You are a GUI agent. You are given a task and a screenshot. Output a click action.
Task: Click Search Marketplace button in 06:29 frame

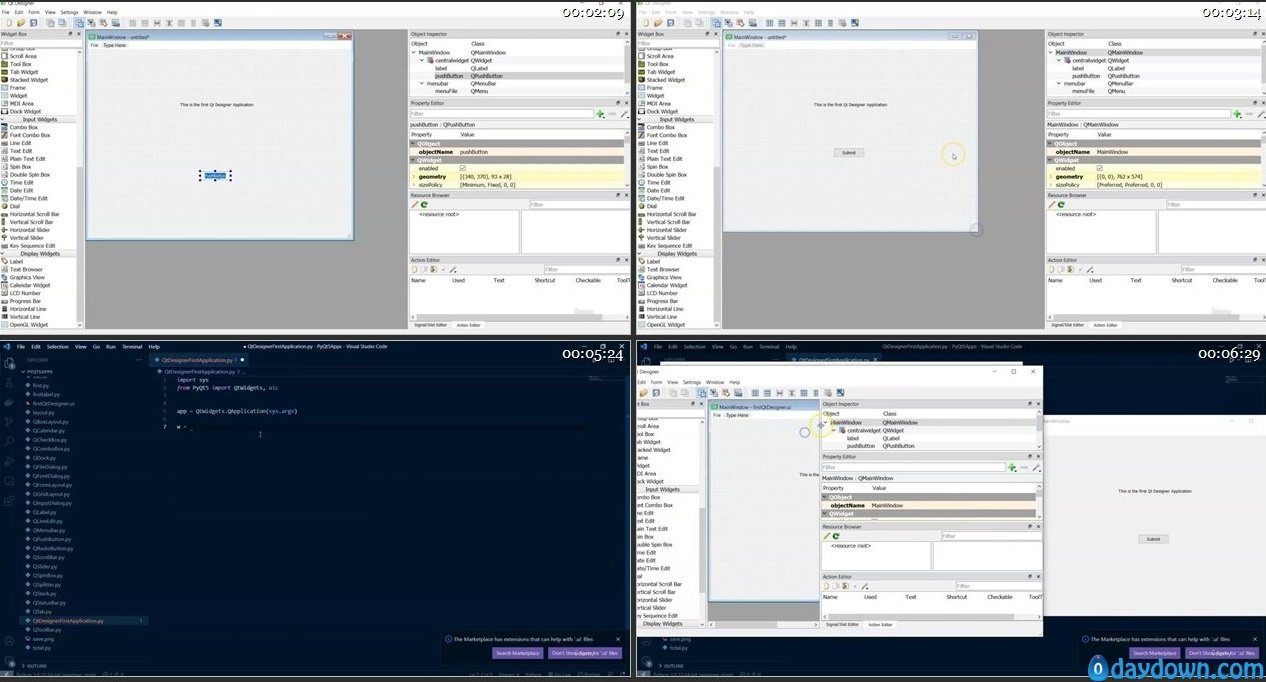coord(1154,653)
